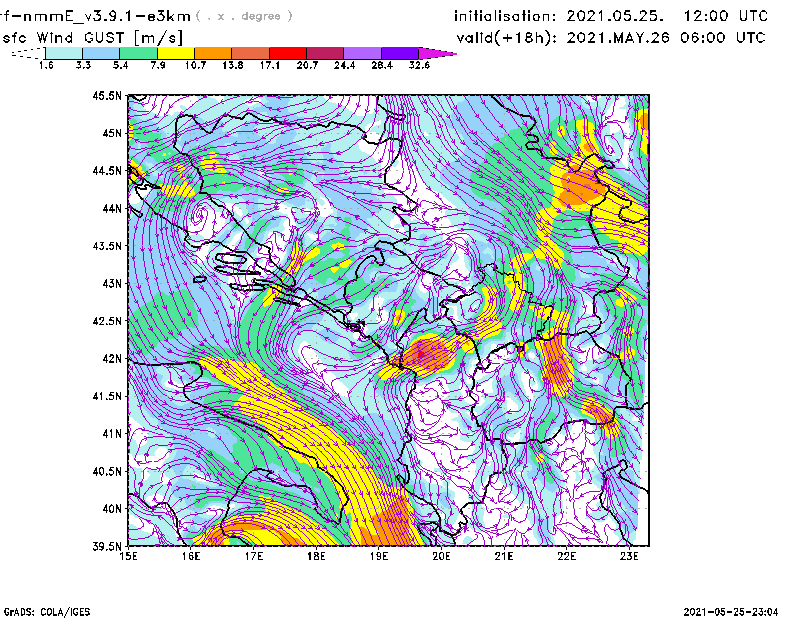Screen dimensions: 800x618
Task: Click the yellow 7.9–10.7 legend swatch
Action: (x=176, y=53)
